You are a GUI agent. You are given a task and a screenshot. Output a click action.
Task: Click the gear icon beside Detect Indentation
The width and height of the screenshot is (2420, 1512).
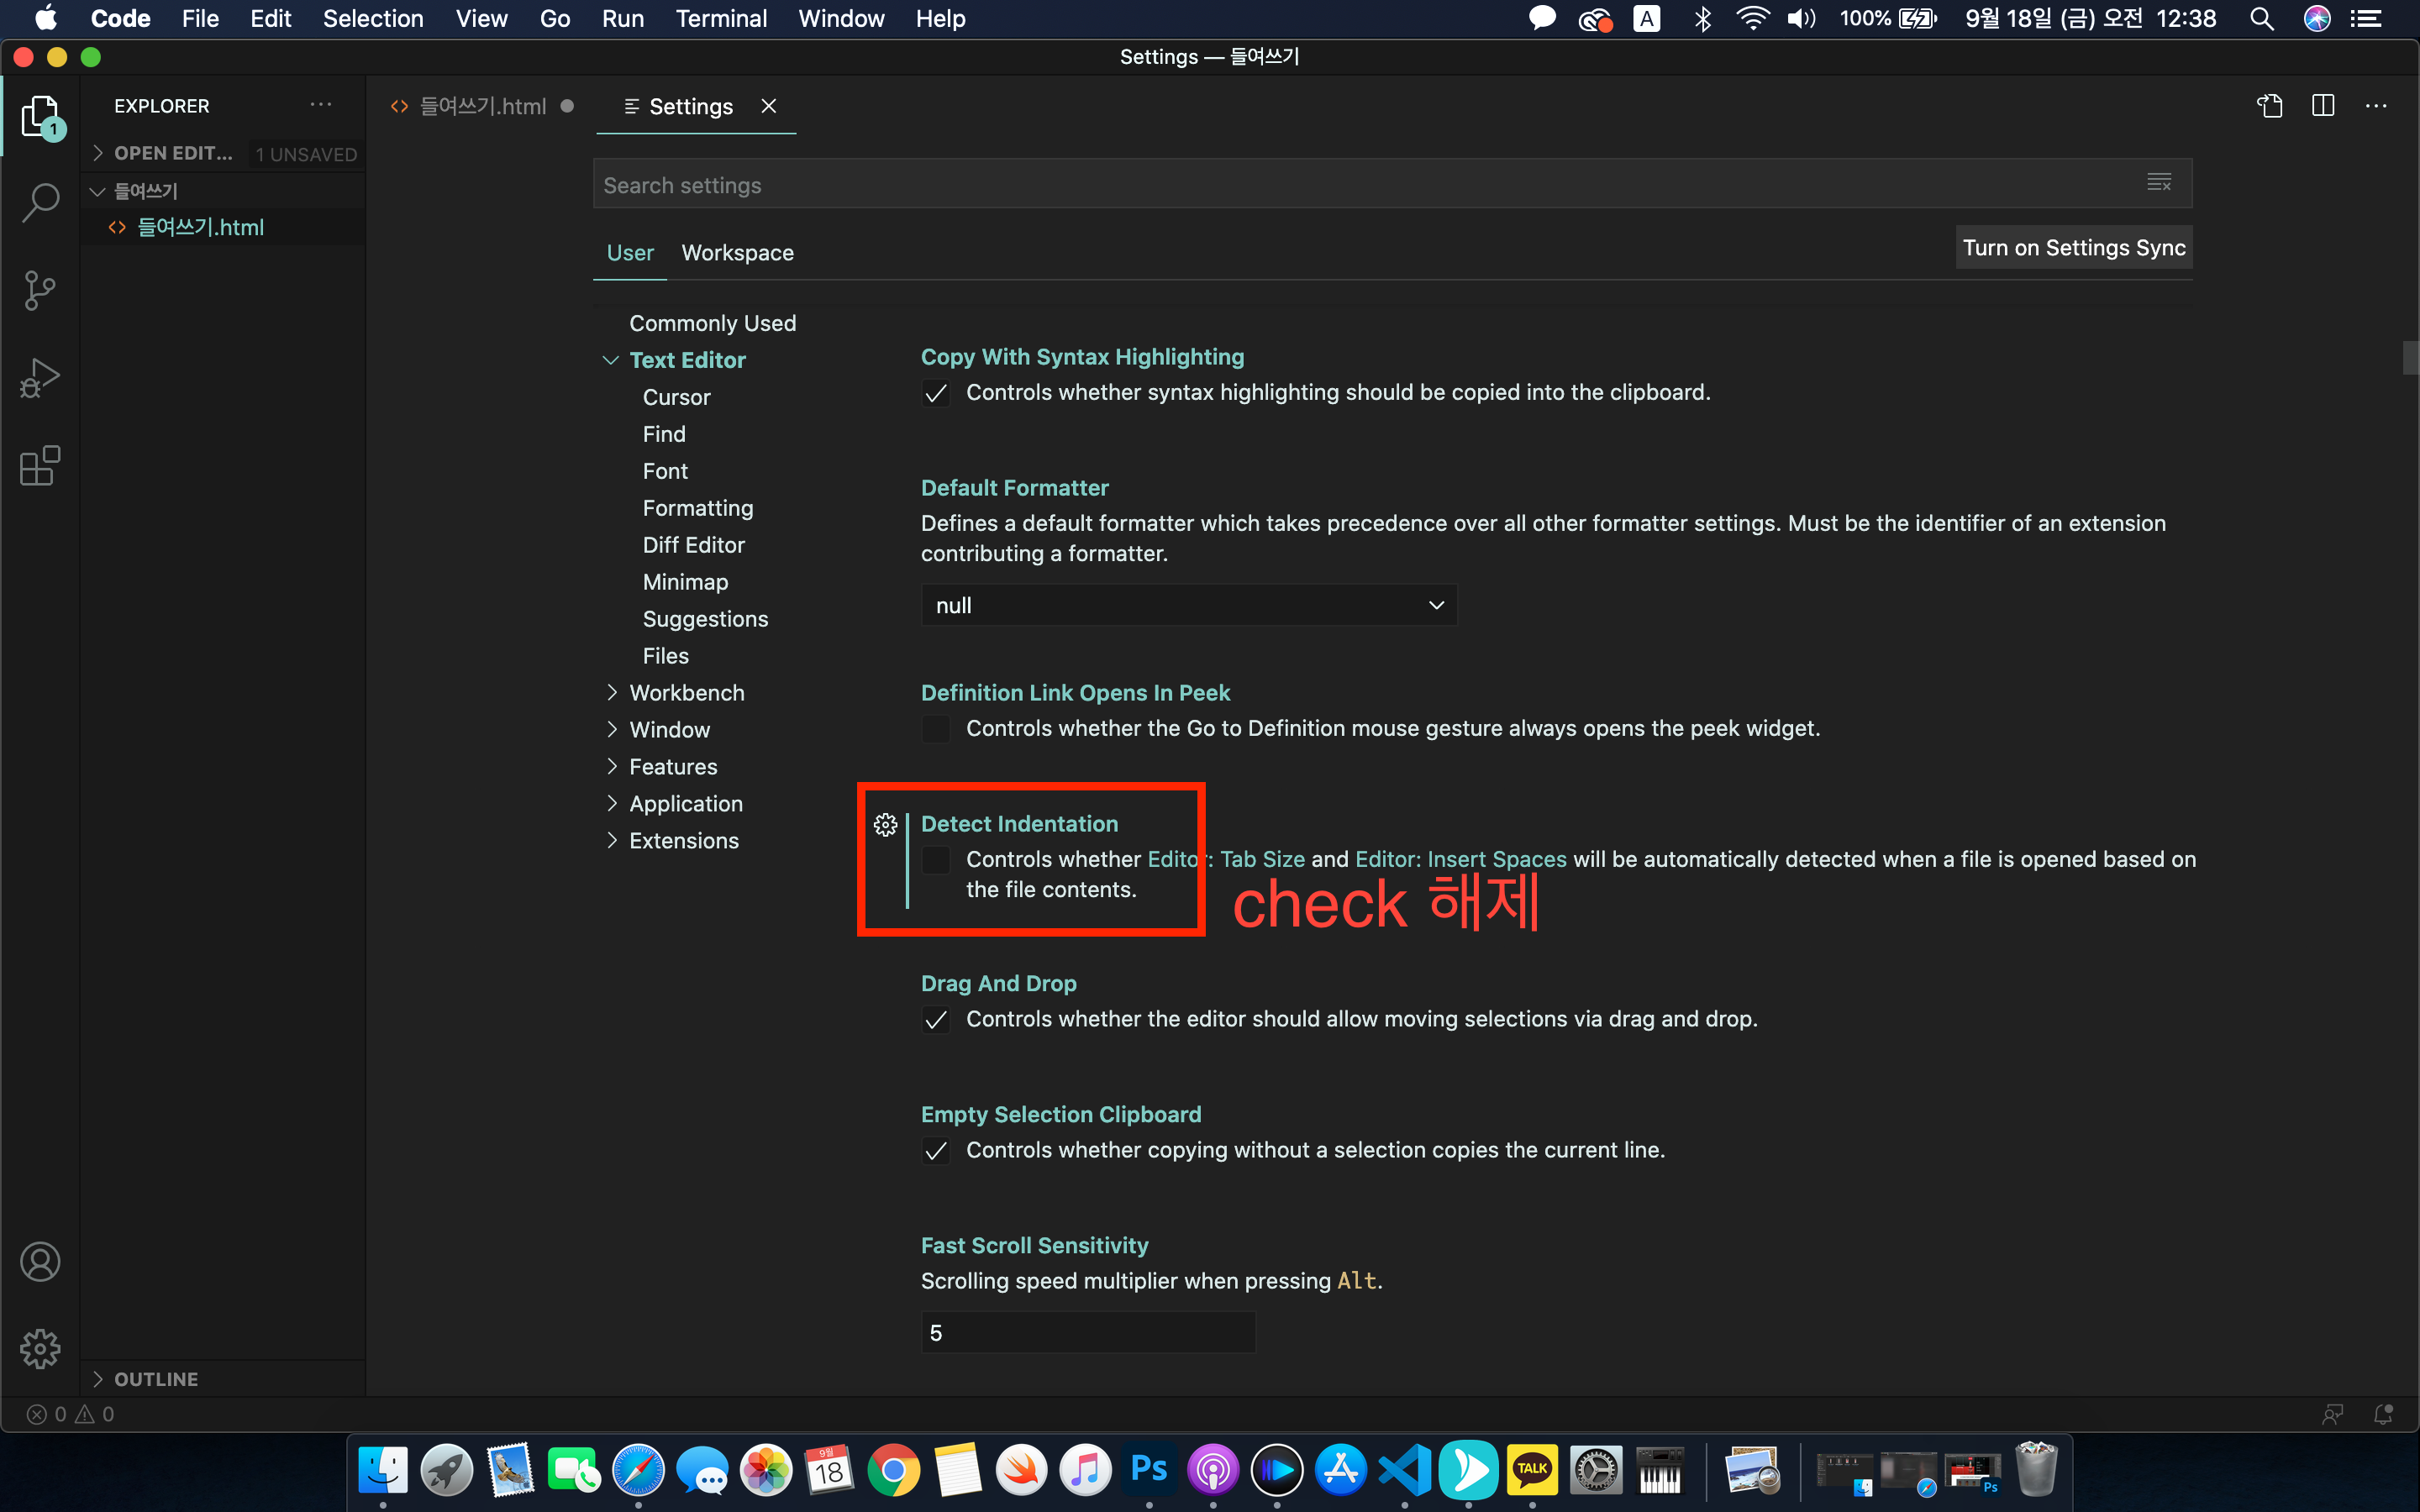coord(885,825)
